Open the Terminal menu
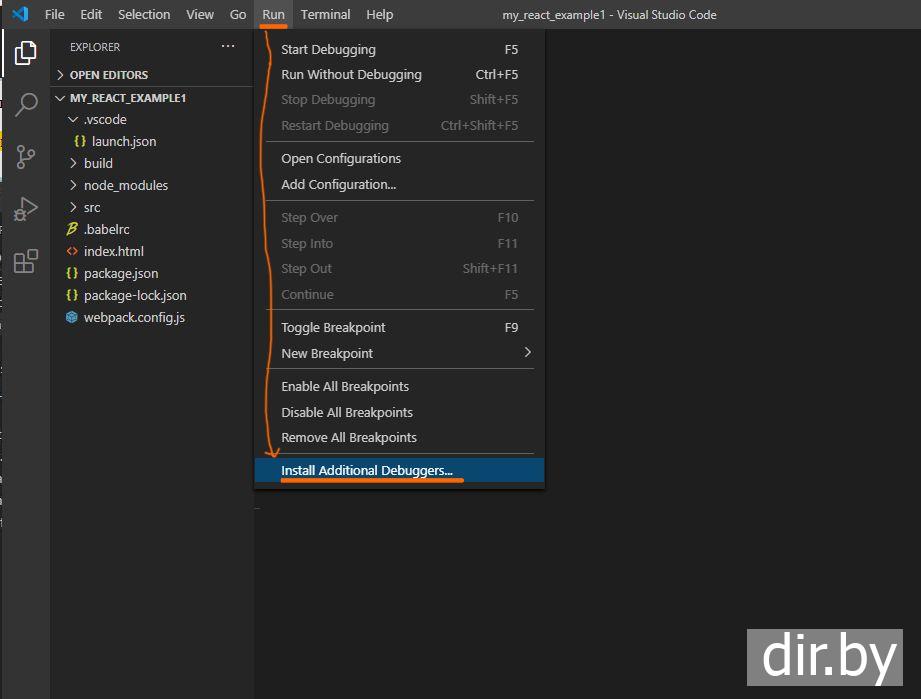The image size is (921, 699). click(x=325, y=15)
